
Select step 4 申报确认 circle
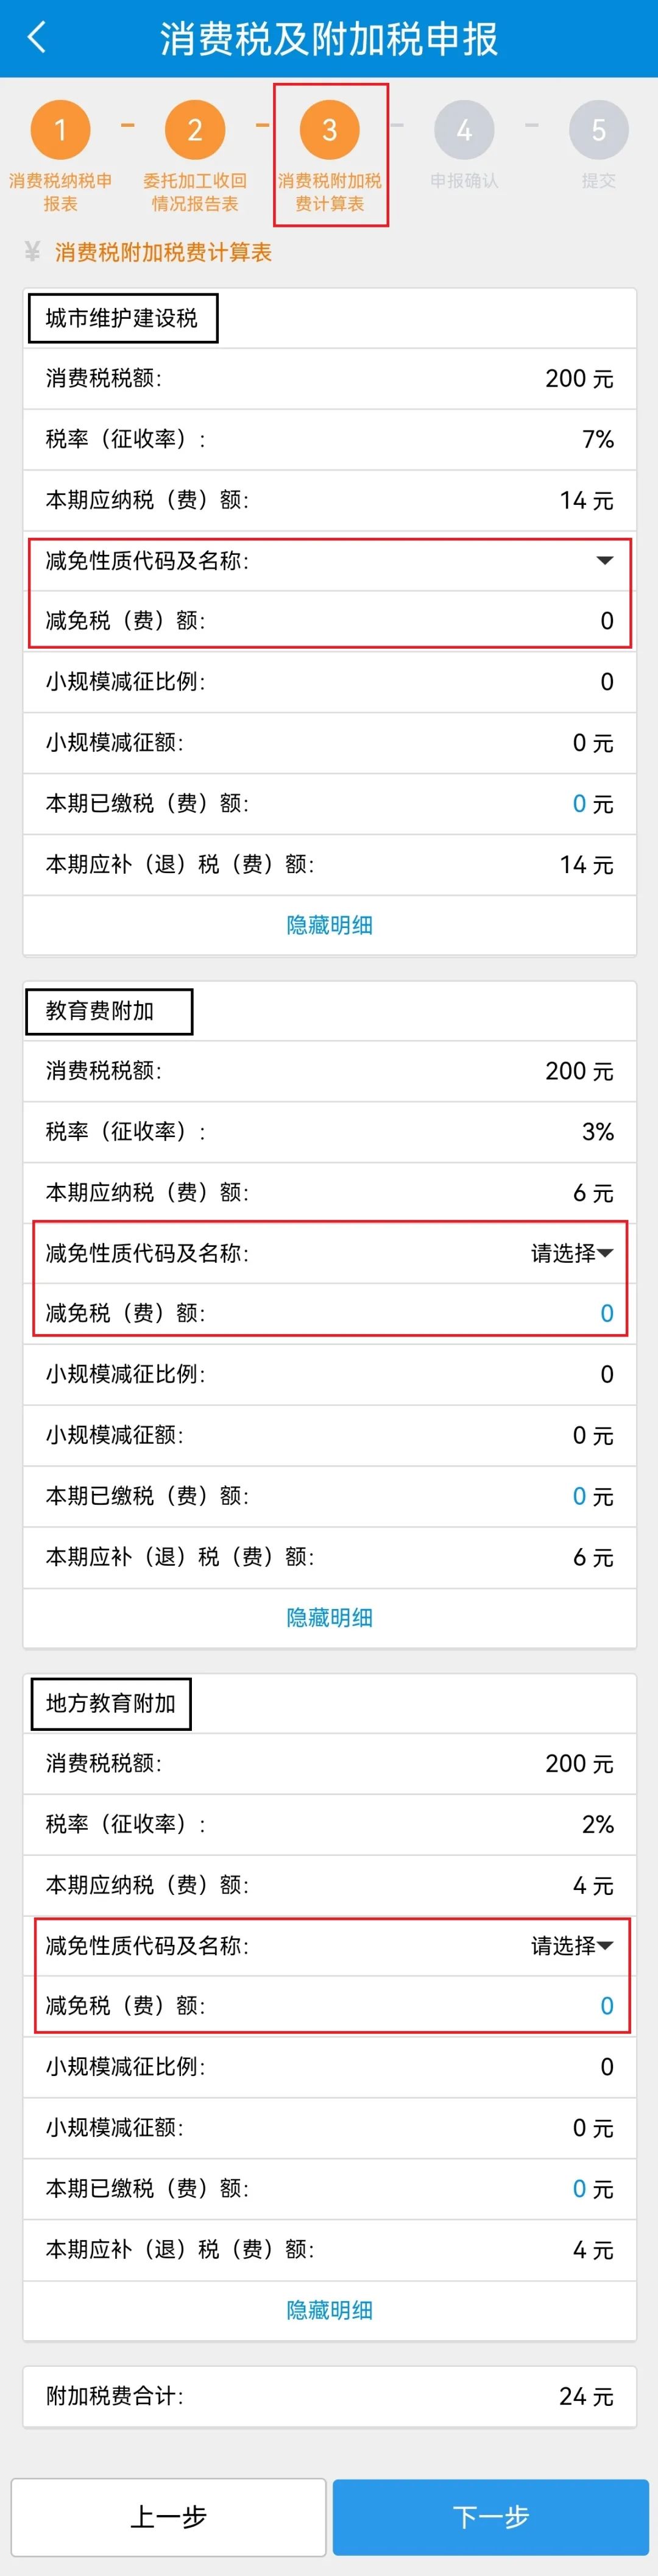point(464,130)
